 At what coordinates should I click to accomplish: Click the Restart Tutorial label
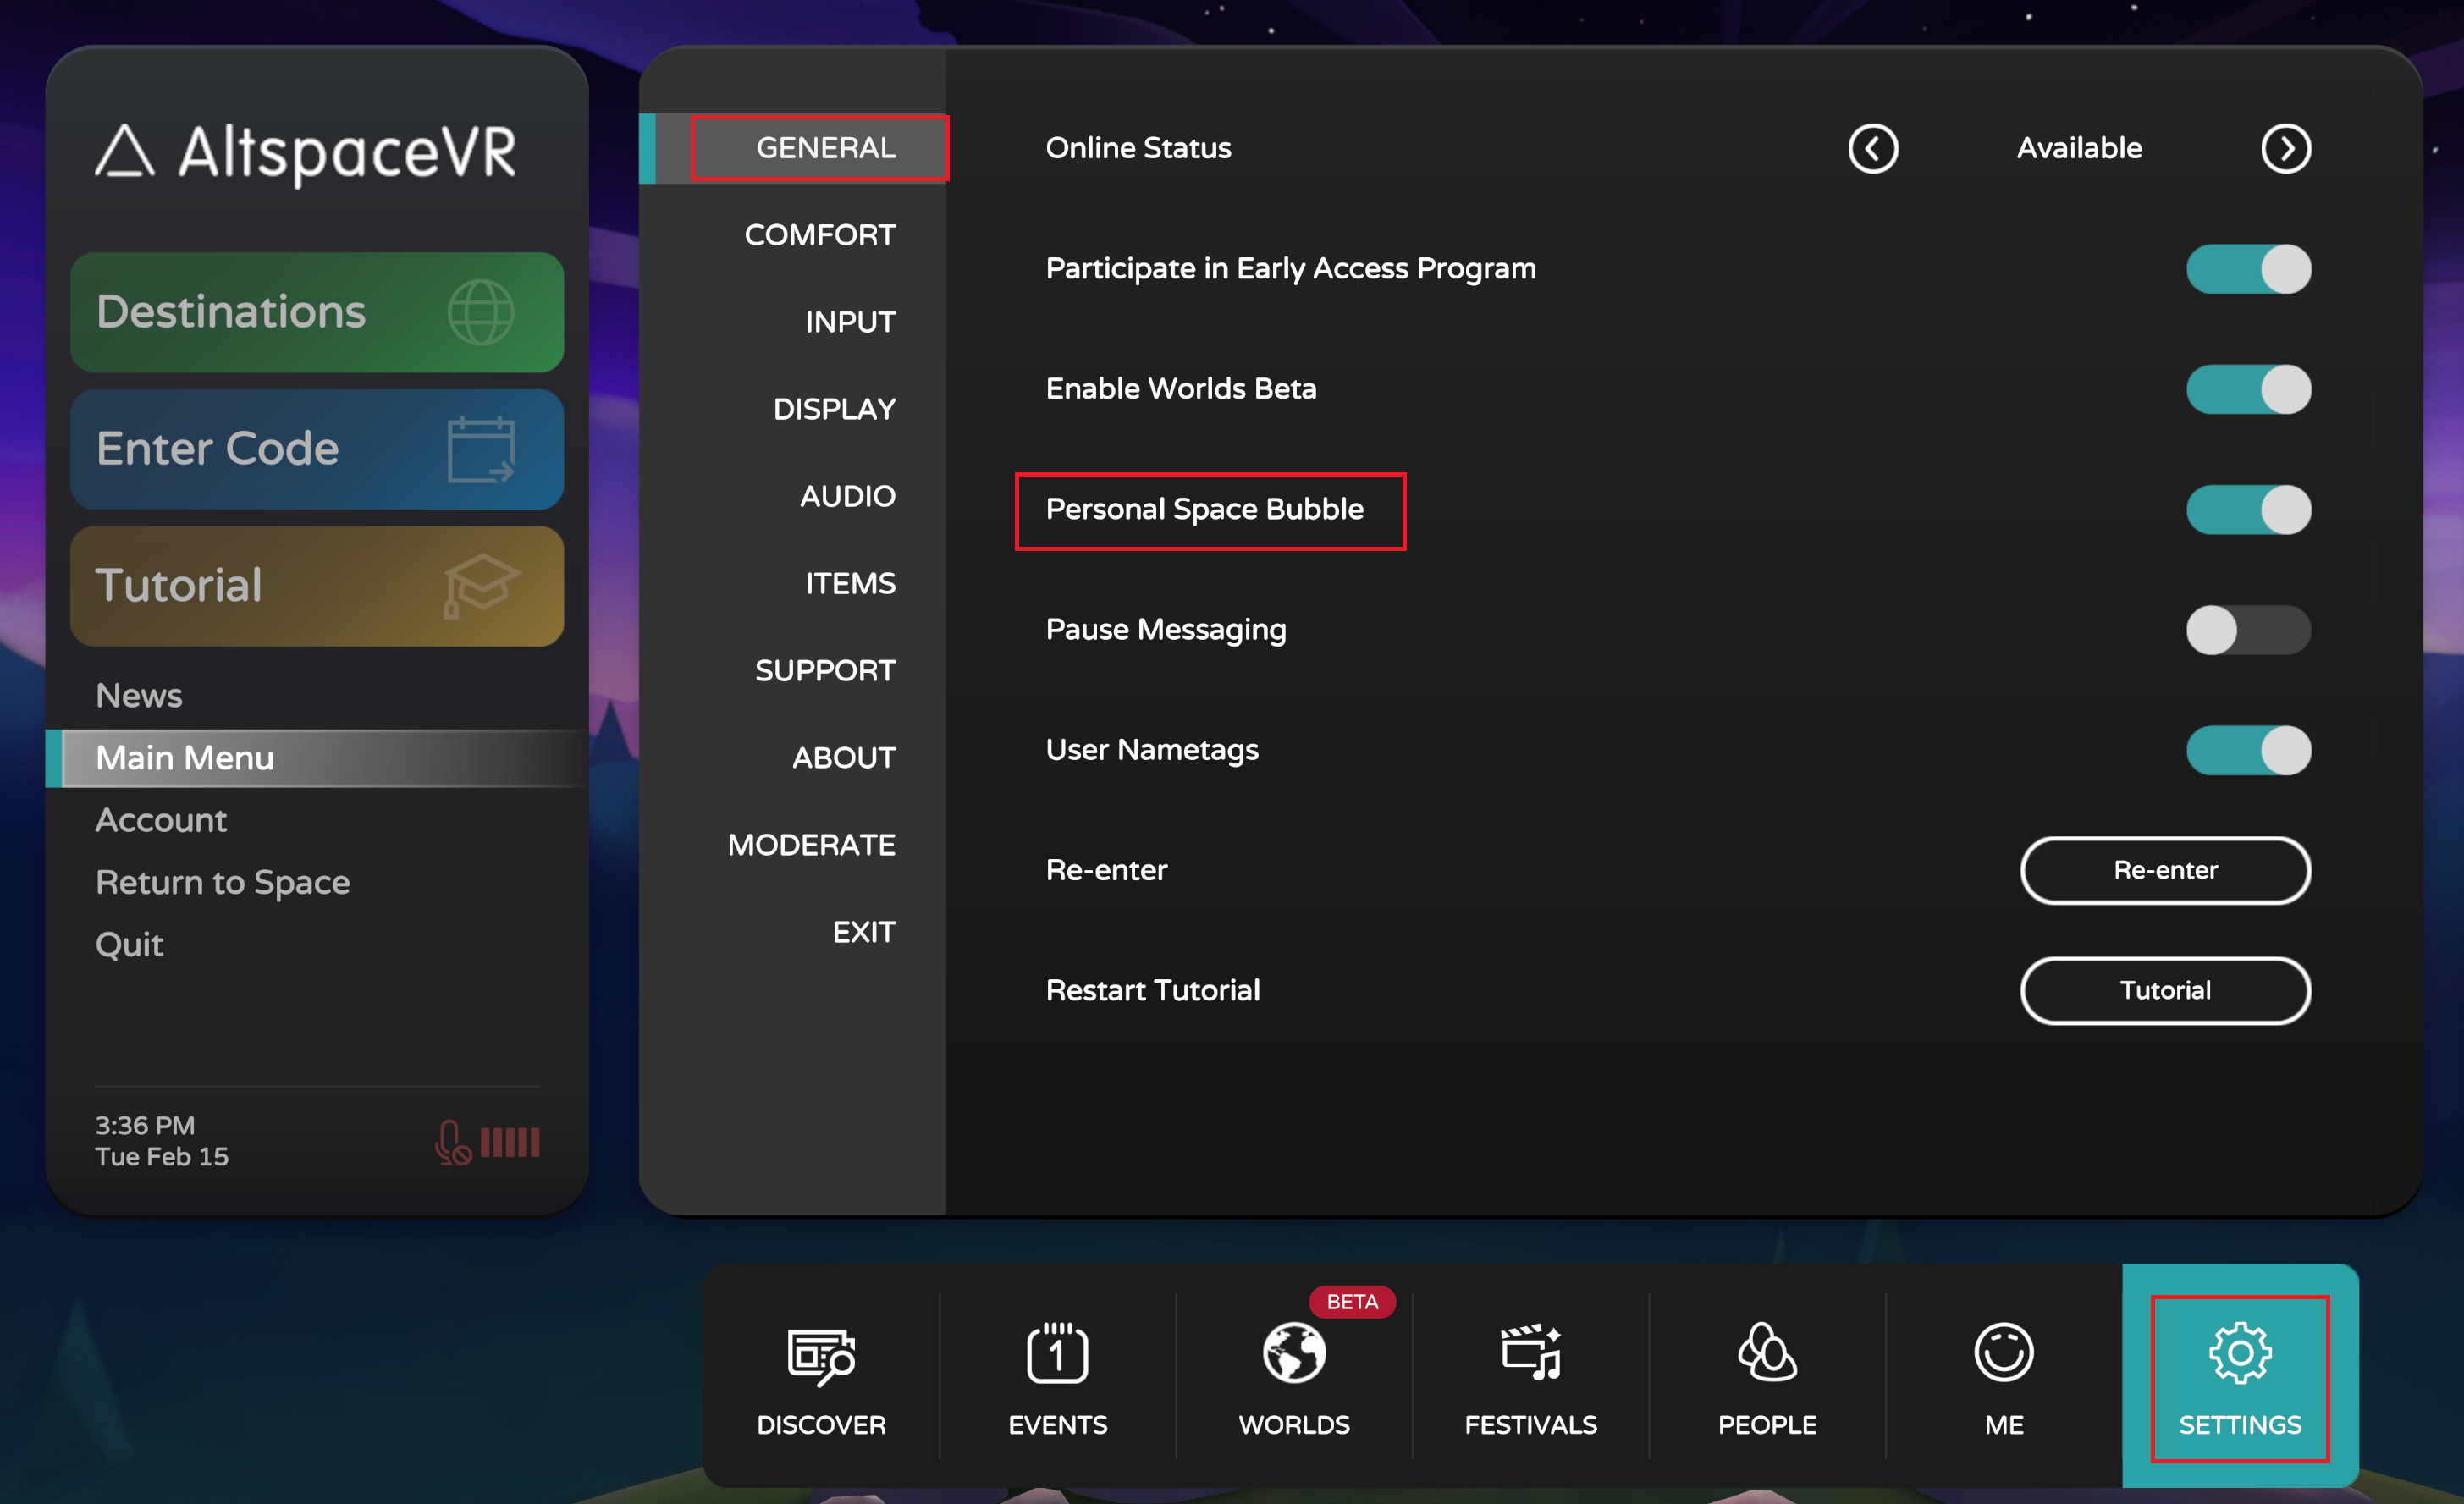click(x=1152, y=991)
